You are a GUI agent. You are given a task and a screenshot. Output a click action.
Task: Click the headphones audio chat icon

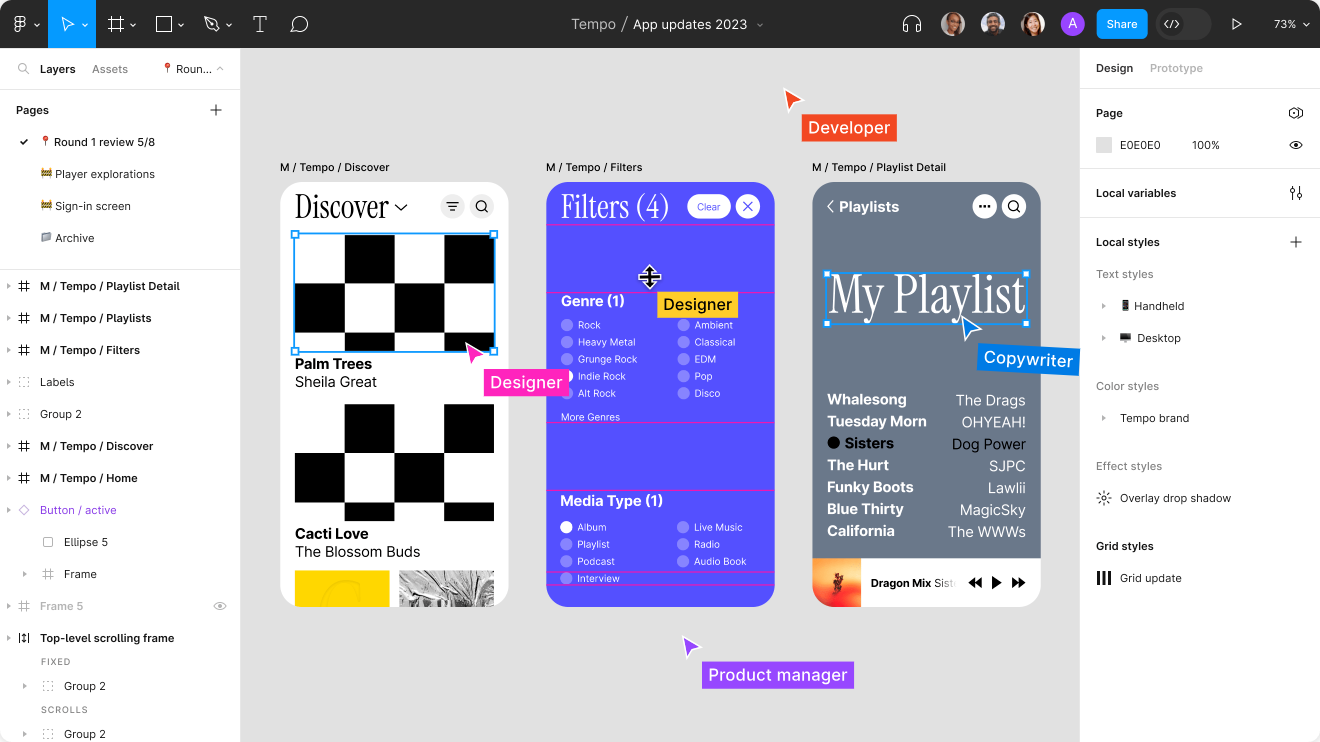pyautogui.click(x=911, y=24)
